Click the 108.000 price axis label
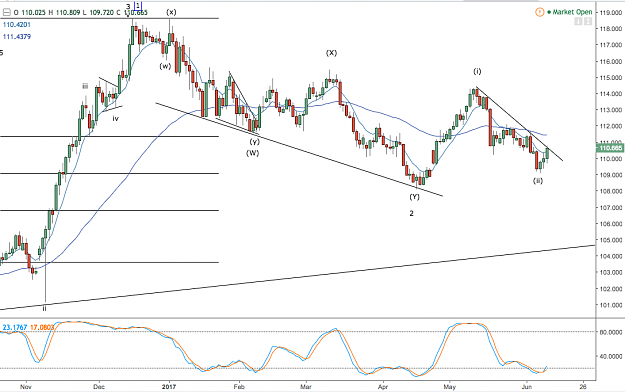 612,191
